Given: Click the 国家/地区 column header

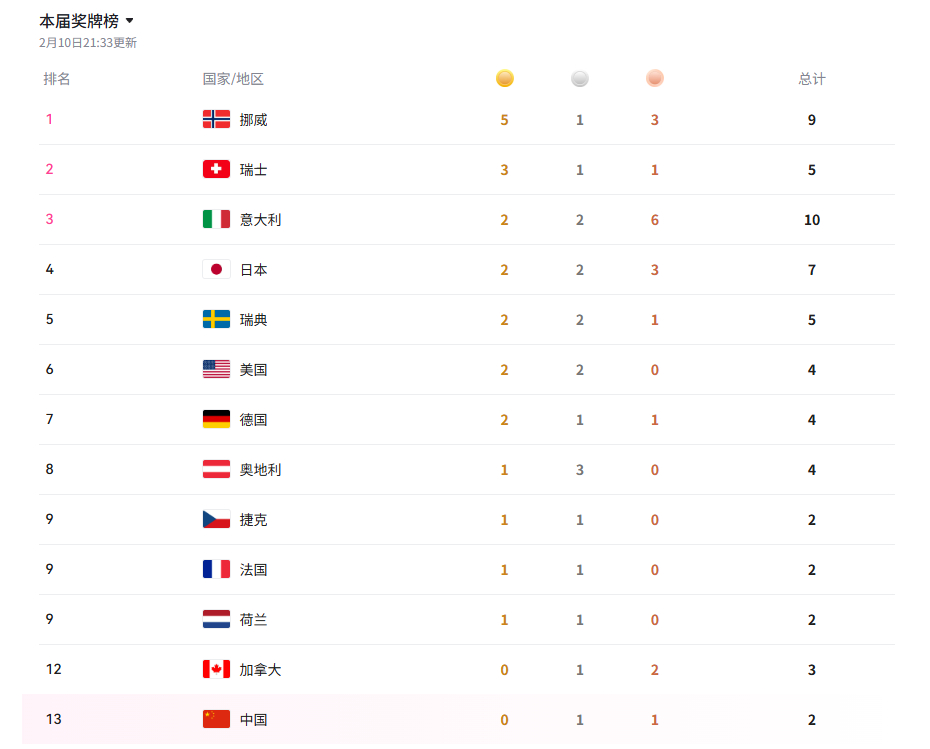Looking at the screenshot, I should point(233,79).
